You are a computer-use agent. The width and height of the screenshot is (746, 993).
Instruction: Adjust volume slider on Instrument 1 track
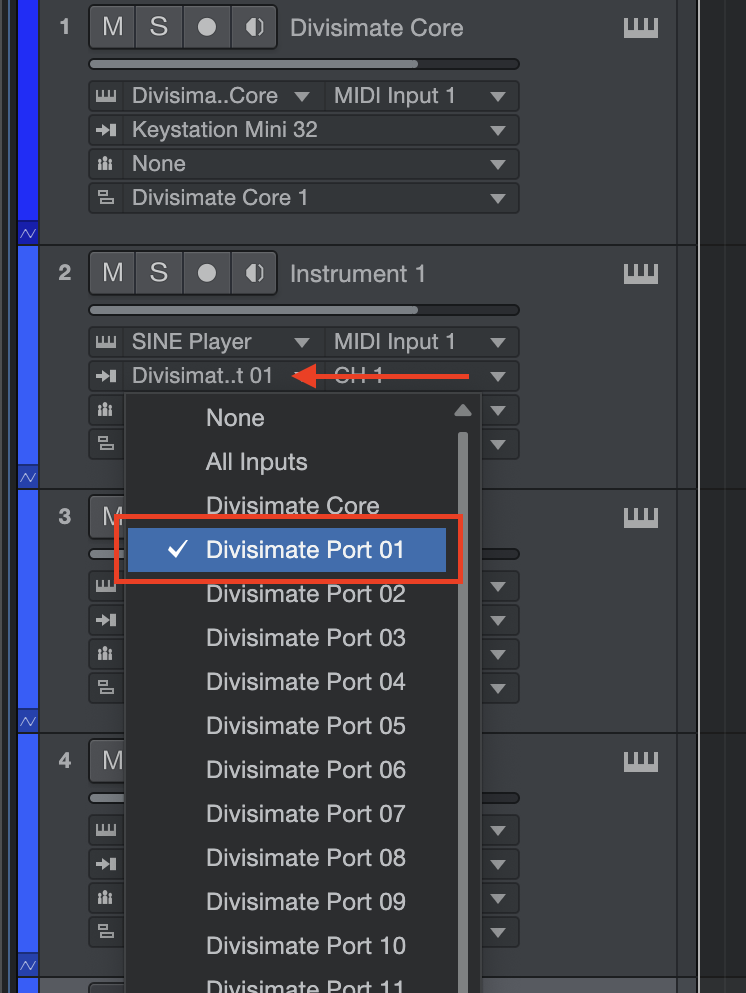(304, 310)
